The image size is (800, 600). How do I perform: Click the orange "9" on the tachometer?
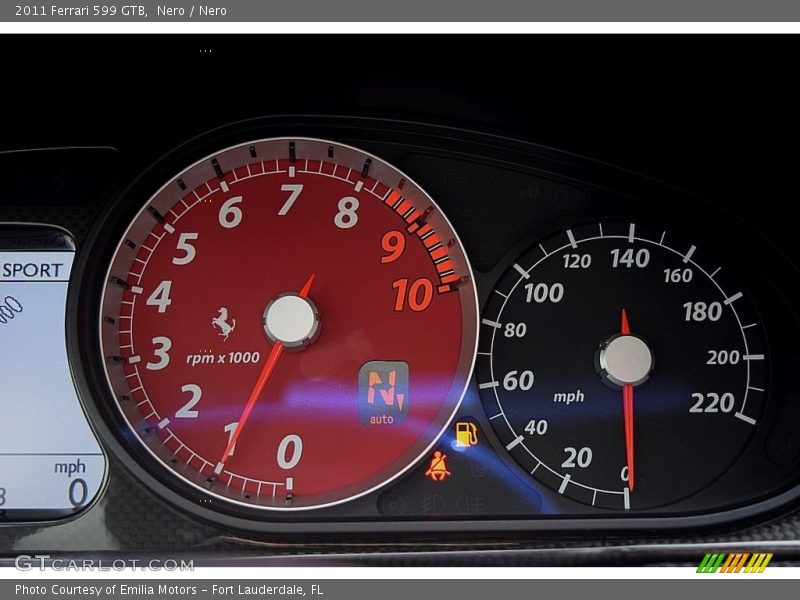pyautogui.click(x=393, y=246)
